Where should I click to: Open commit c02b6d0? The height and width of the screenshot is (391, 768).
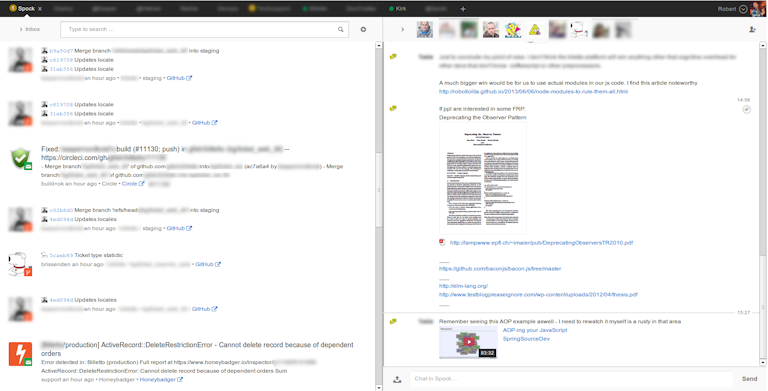pos(61,210)
